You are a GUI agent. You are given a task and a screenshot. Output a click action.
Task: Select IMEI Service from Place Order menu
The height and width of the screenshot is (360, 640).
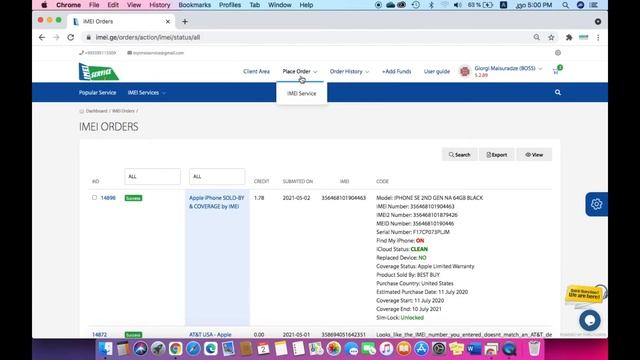pos(302,93)
